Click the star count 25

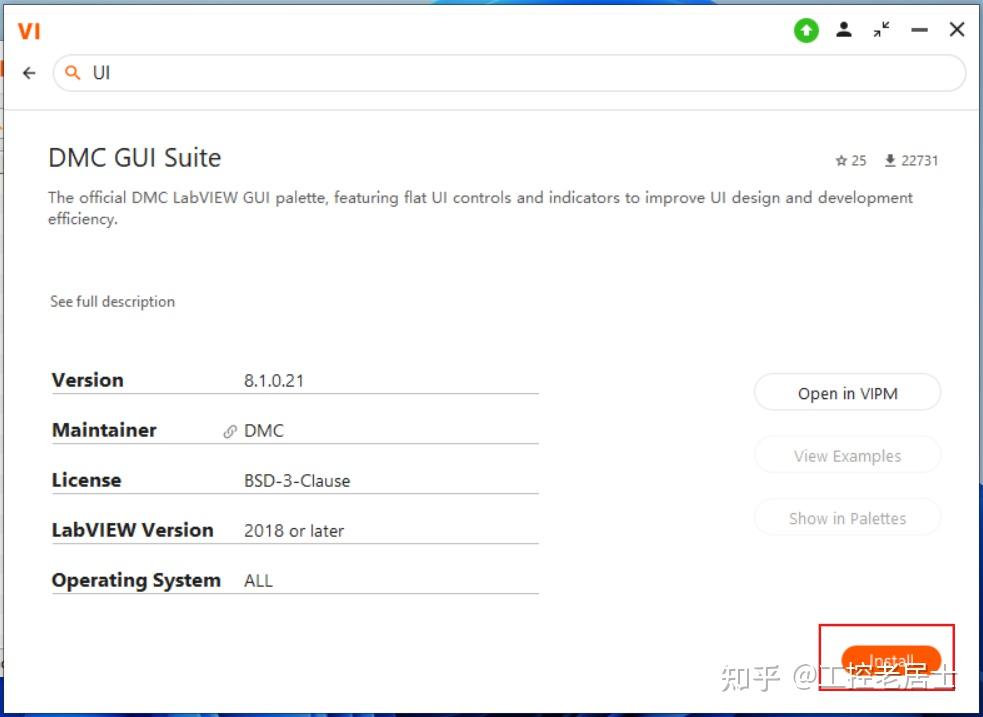[859, 161]
